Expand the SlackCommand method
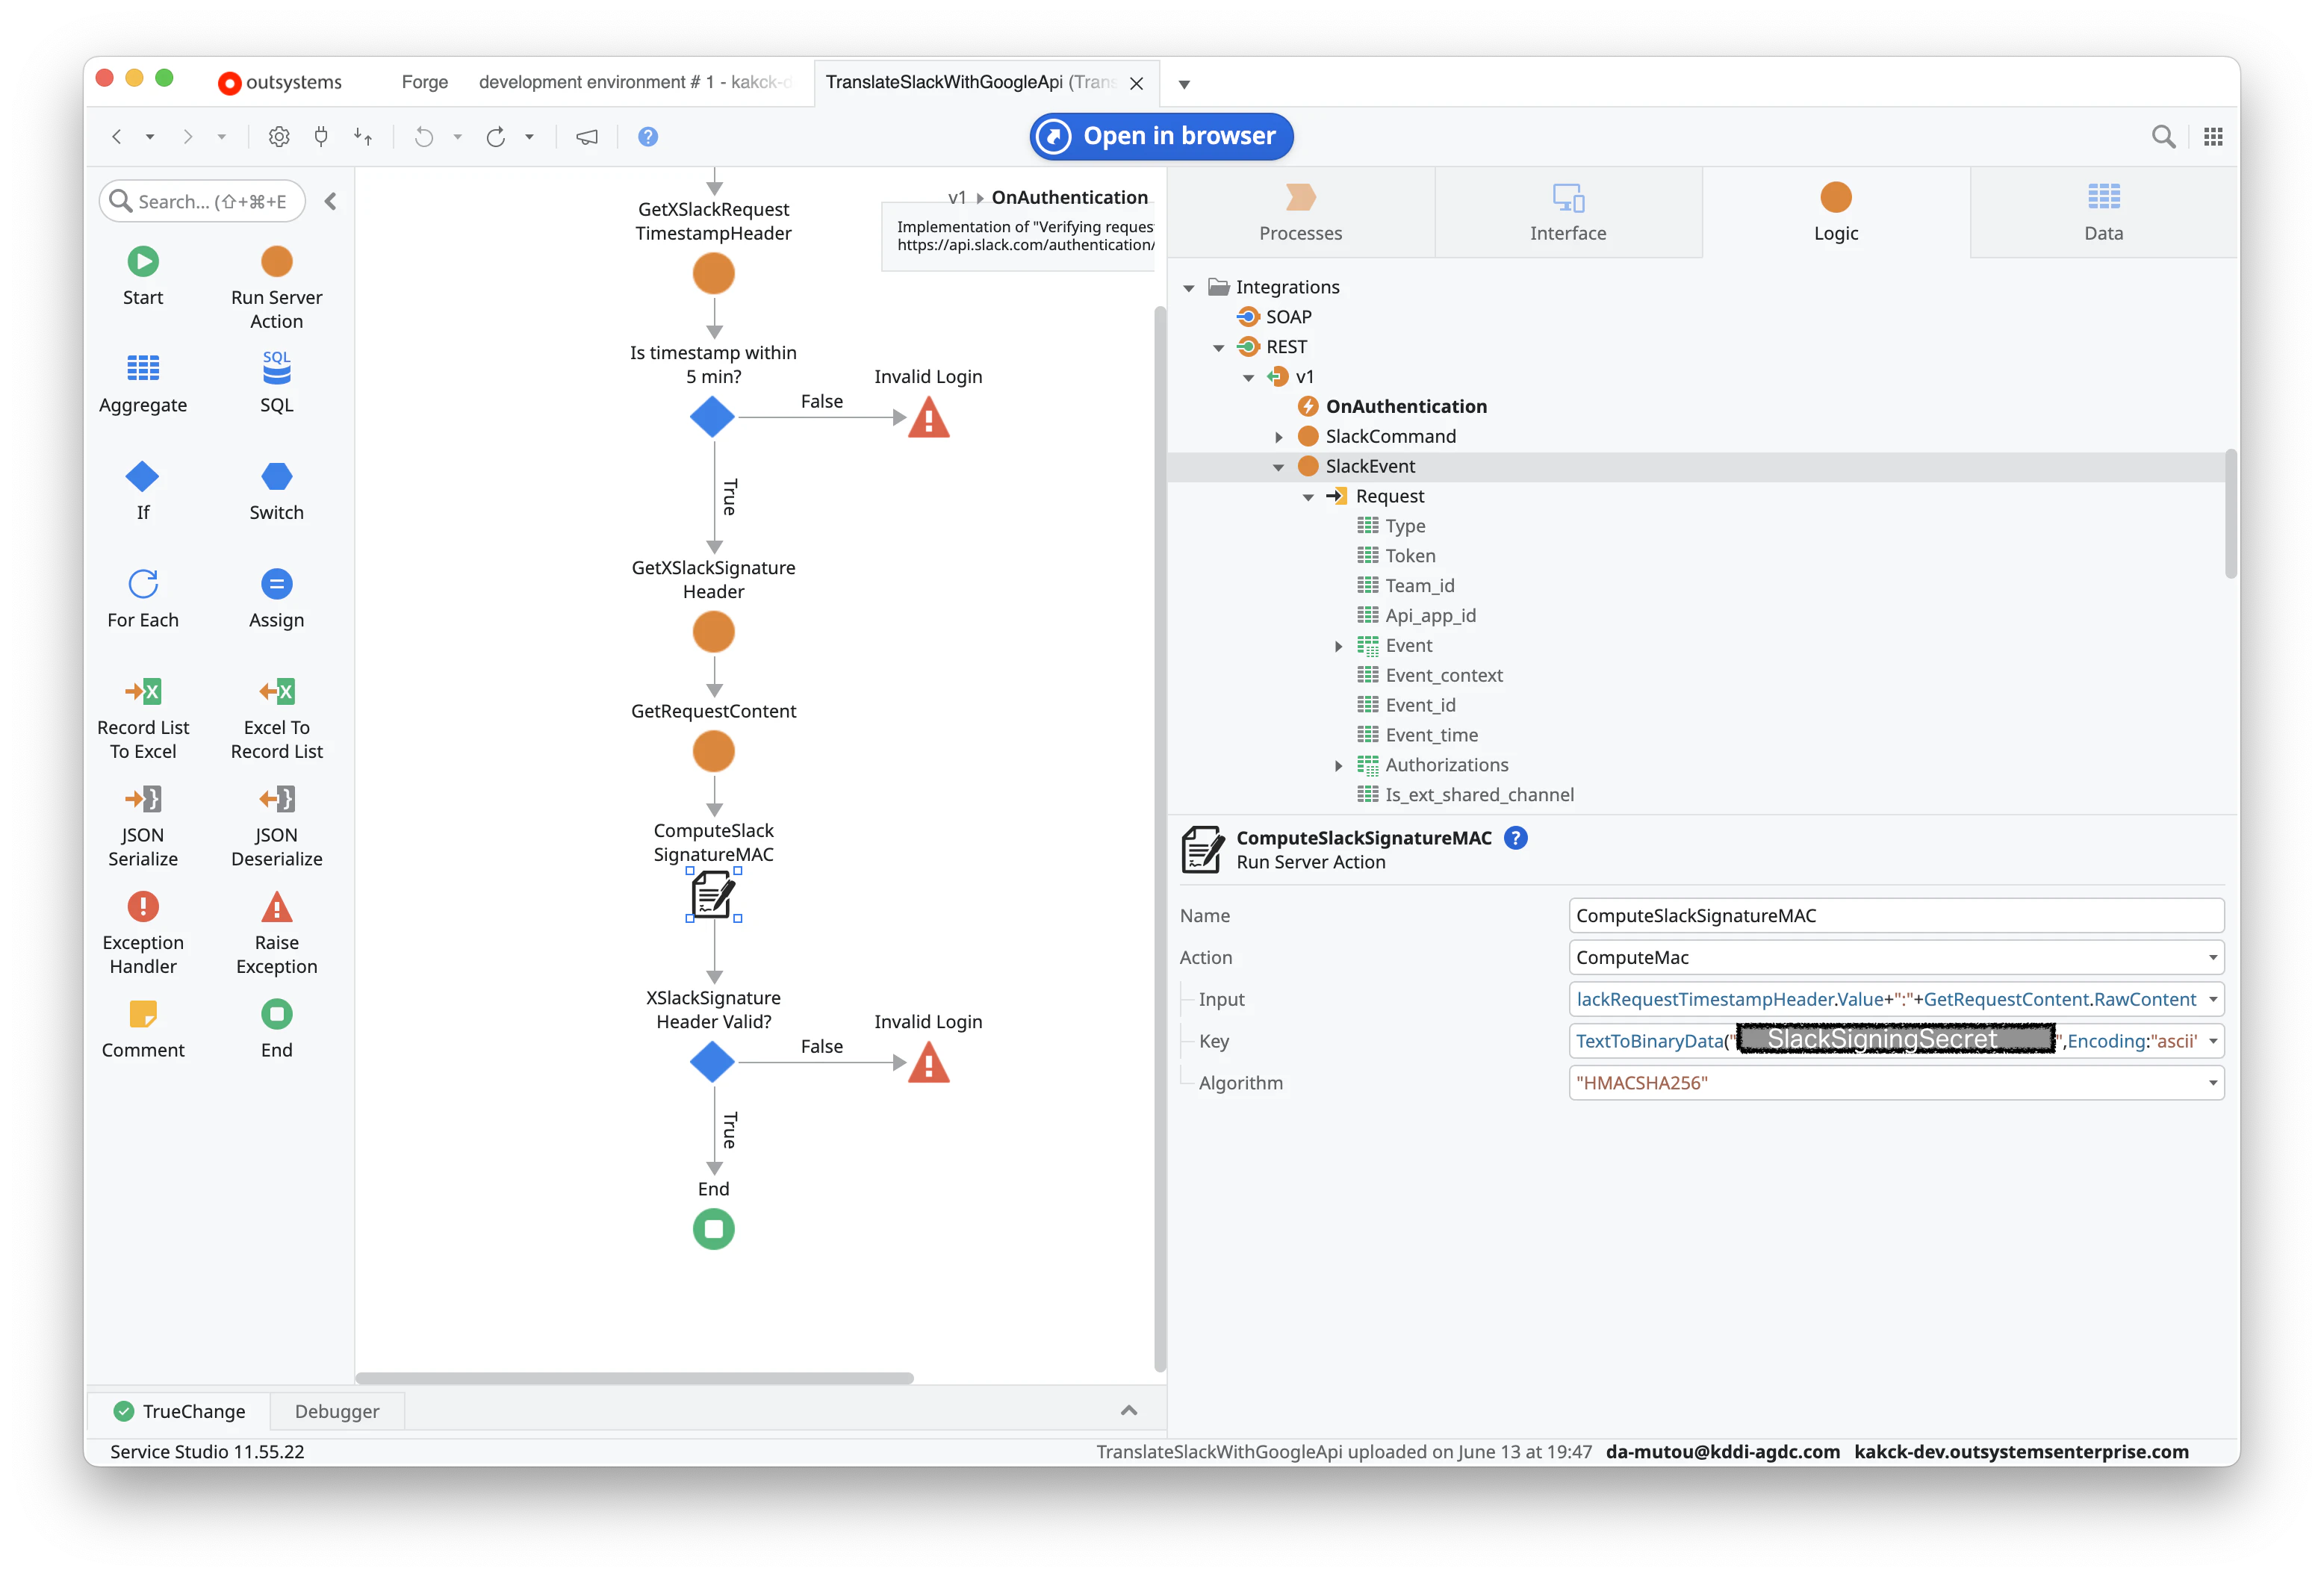 click(1278, 437)
